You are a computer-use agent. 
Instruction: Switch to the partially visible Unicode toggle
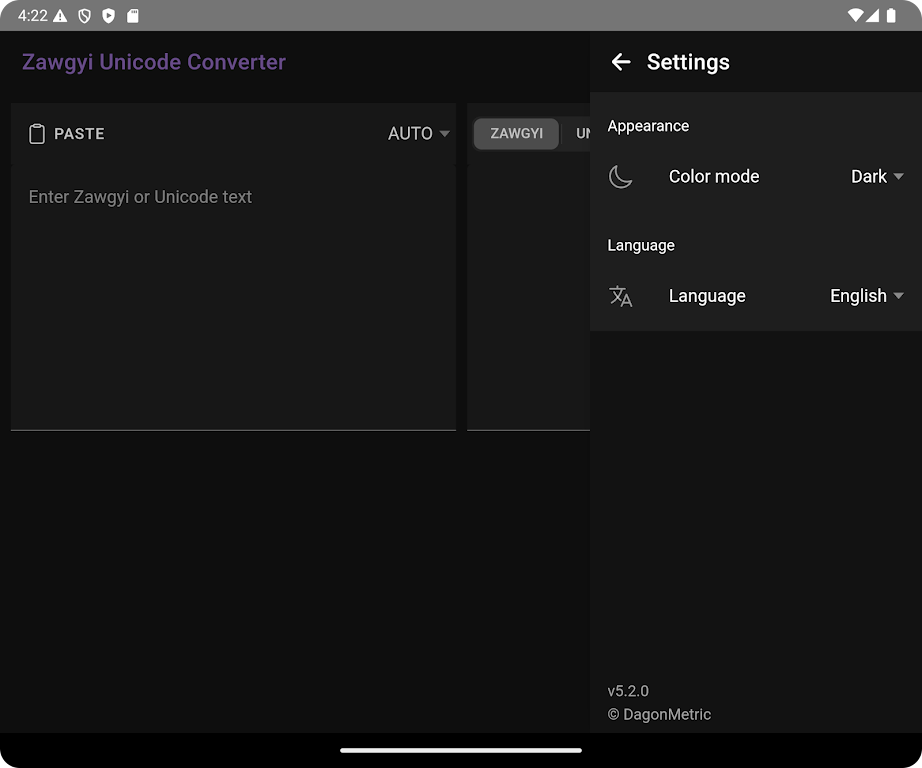coord(580,134)
